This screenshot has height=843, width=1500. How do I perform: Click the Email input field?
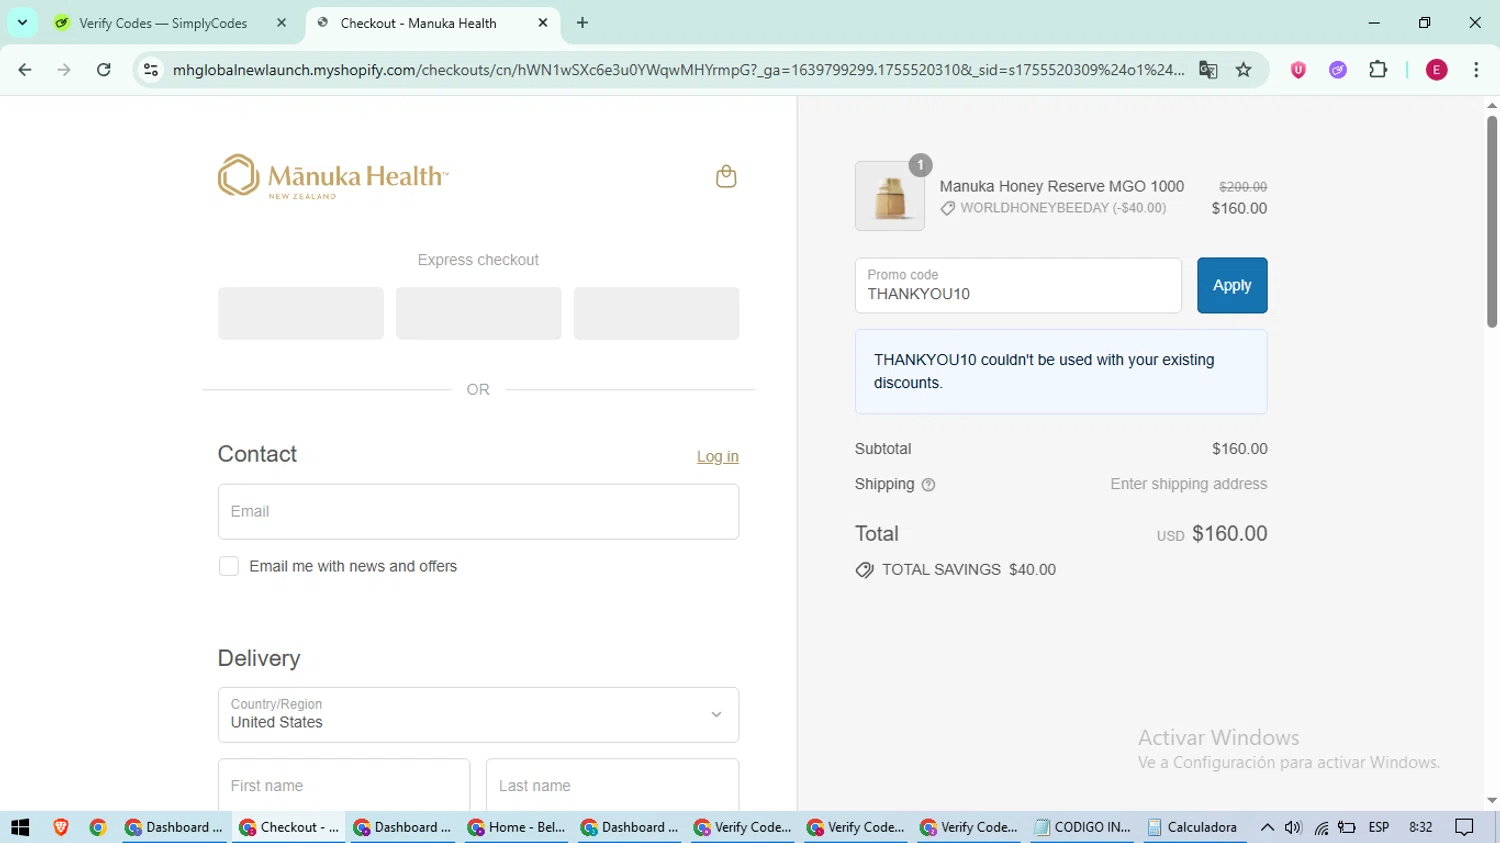pos(478,512)
